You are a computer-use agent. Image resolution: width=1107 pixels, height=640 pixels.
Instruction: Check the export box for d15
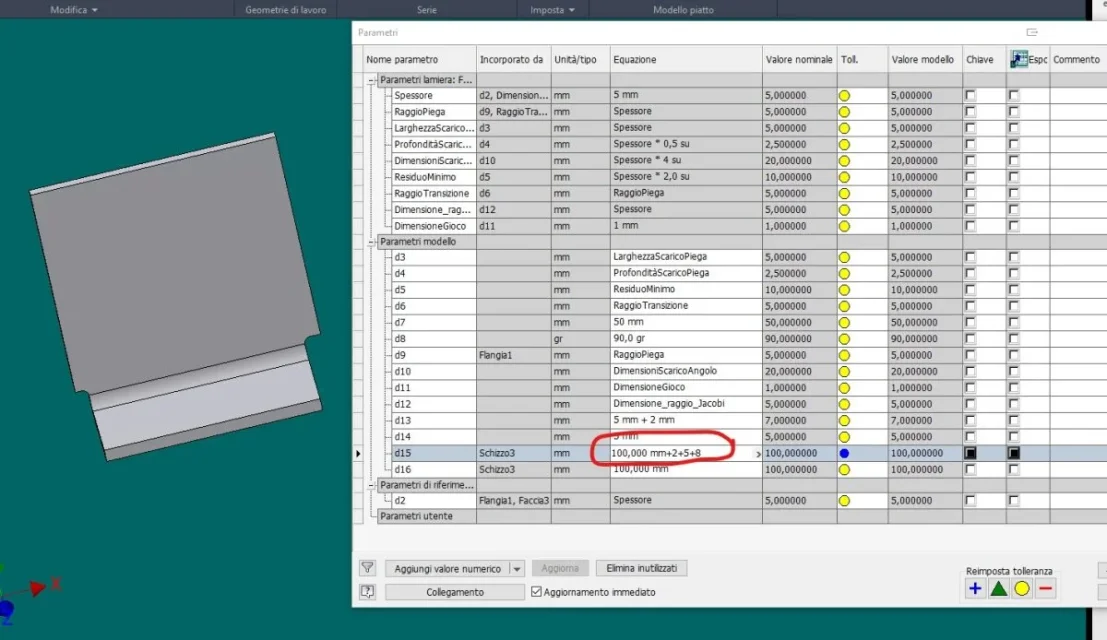tap(1014, 453)
